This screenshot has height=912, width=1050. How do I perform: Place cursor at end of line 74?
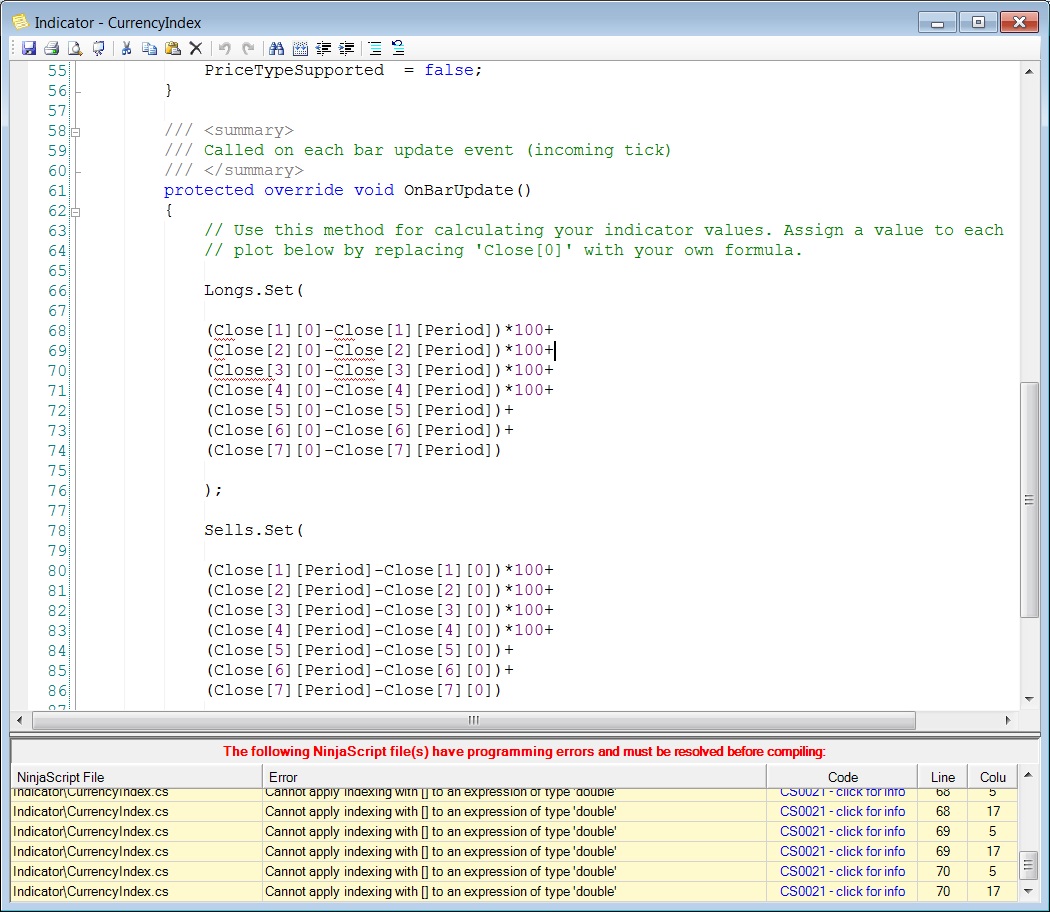[502, 451]
